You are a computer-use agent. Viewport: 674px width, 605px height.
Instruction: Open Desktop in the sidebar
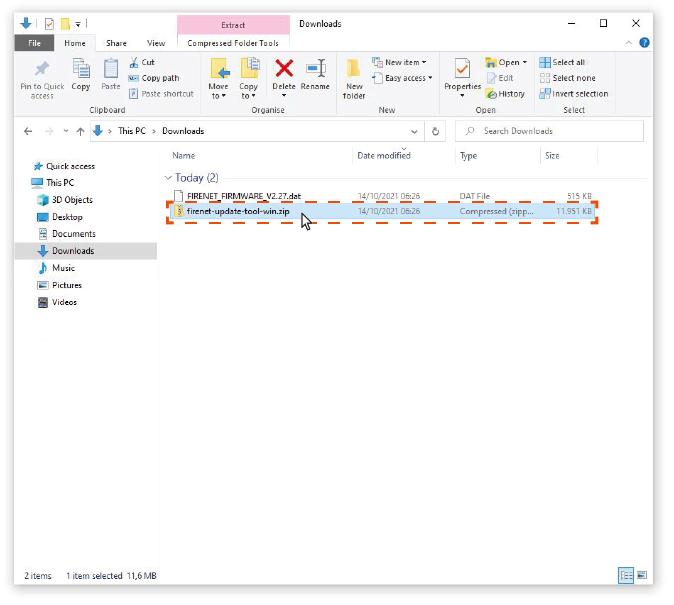67,217
